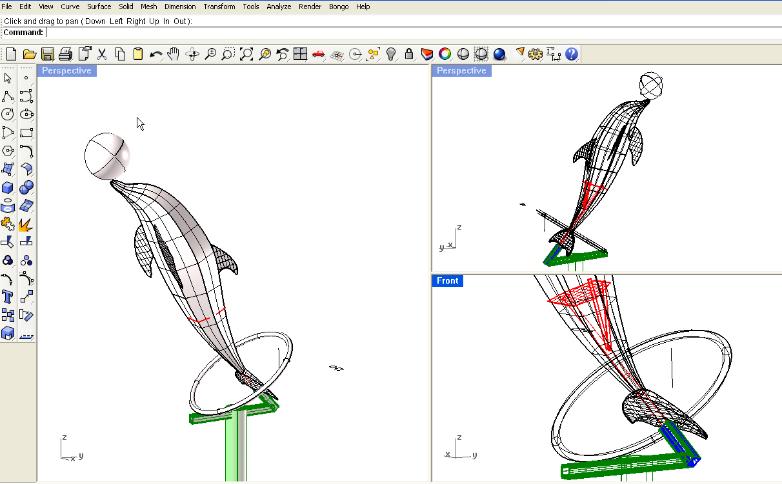Screen dimensions: 782x484
Task: Click the Print icon
Action: [x=65, y=54]
